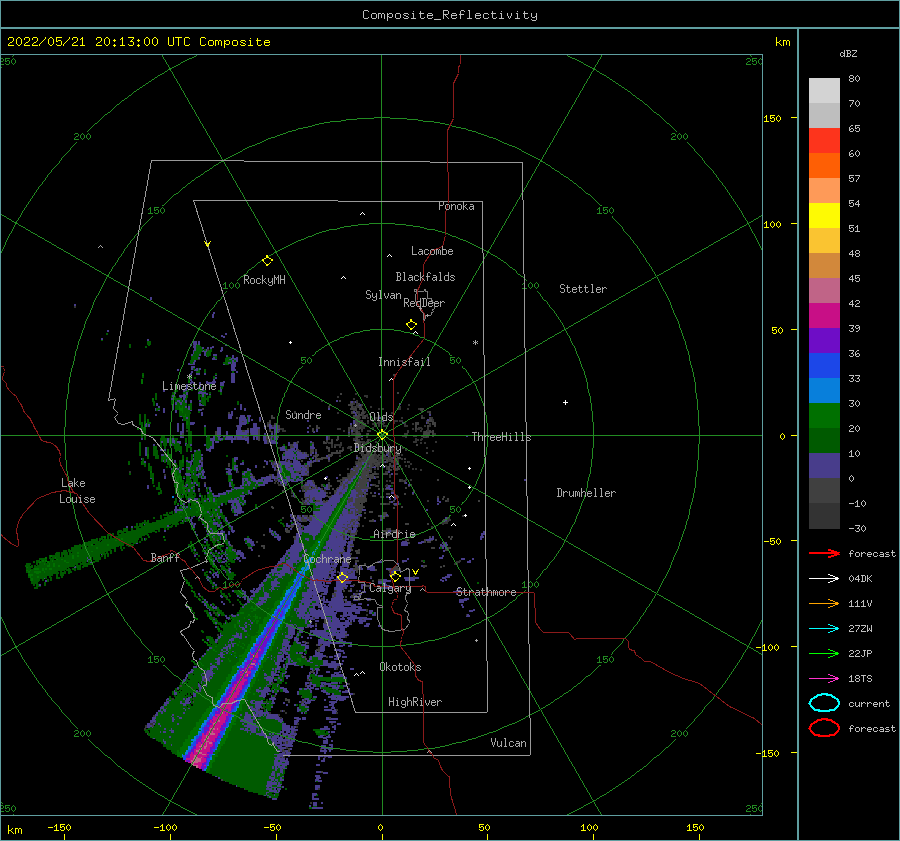Click the 2022/05/21 20:13:00 UTC Composite timestamp
This screenshot has width=900, height=841.
click(138, 42)
